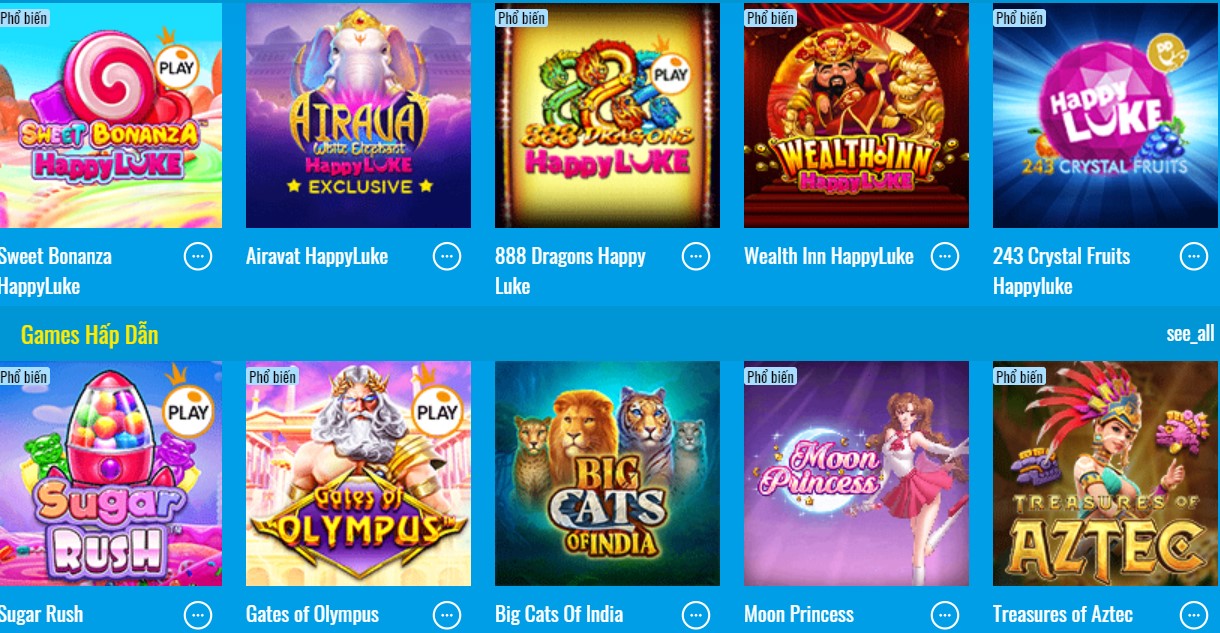Select the Gates of Olympus thumbnail
Screen dimensions: 1220x633
(358, 474)
